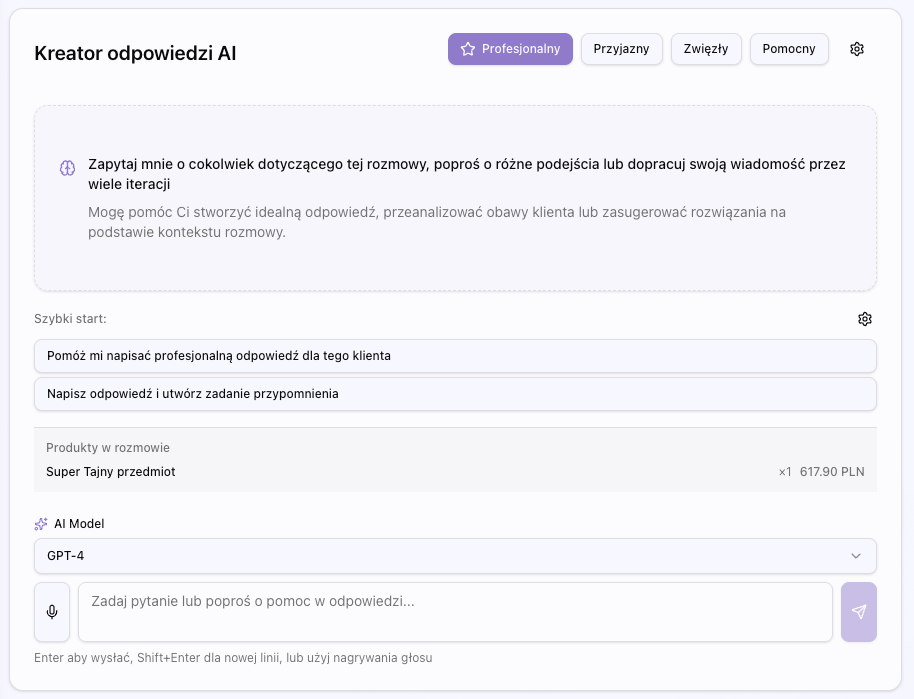Viewport: 914px width, 699px height.
Task: Click the star icon inside Profesjonalny chip
Action: pos(467,48)
